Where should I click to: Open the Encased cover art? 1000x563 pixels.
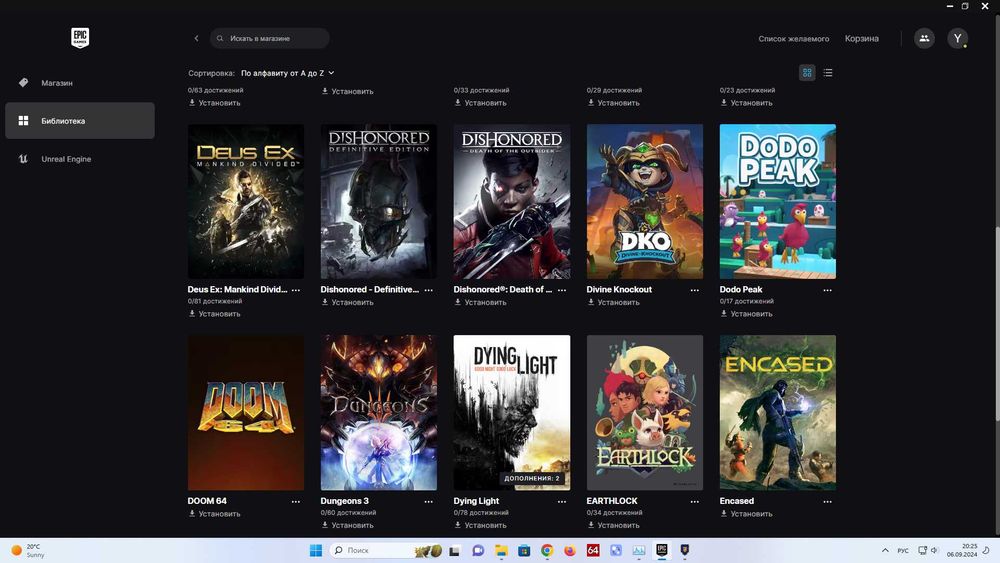(777, 413)
